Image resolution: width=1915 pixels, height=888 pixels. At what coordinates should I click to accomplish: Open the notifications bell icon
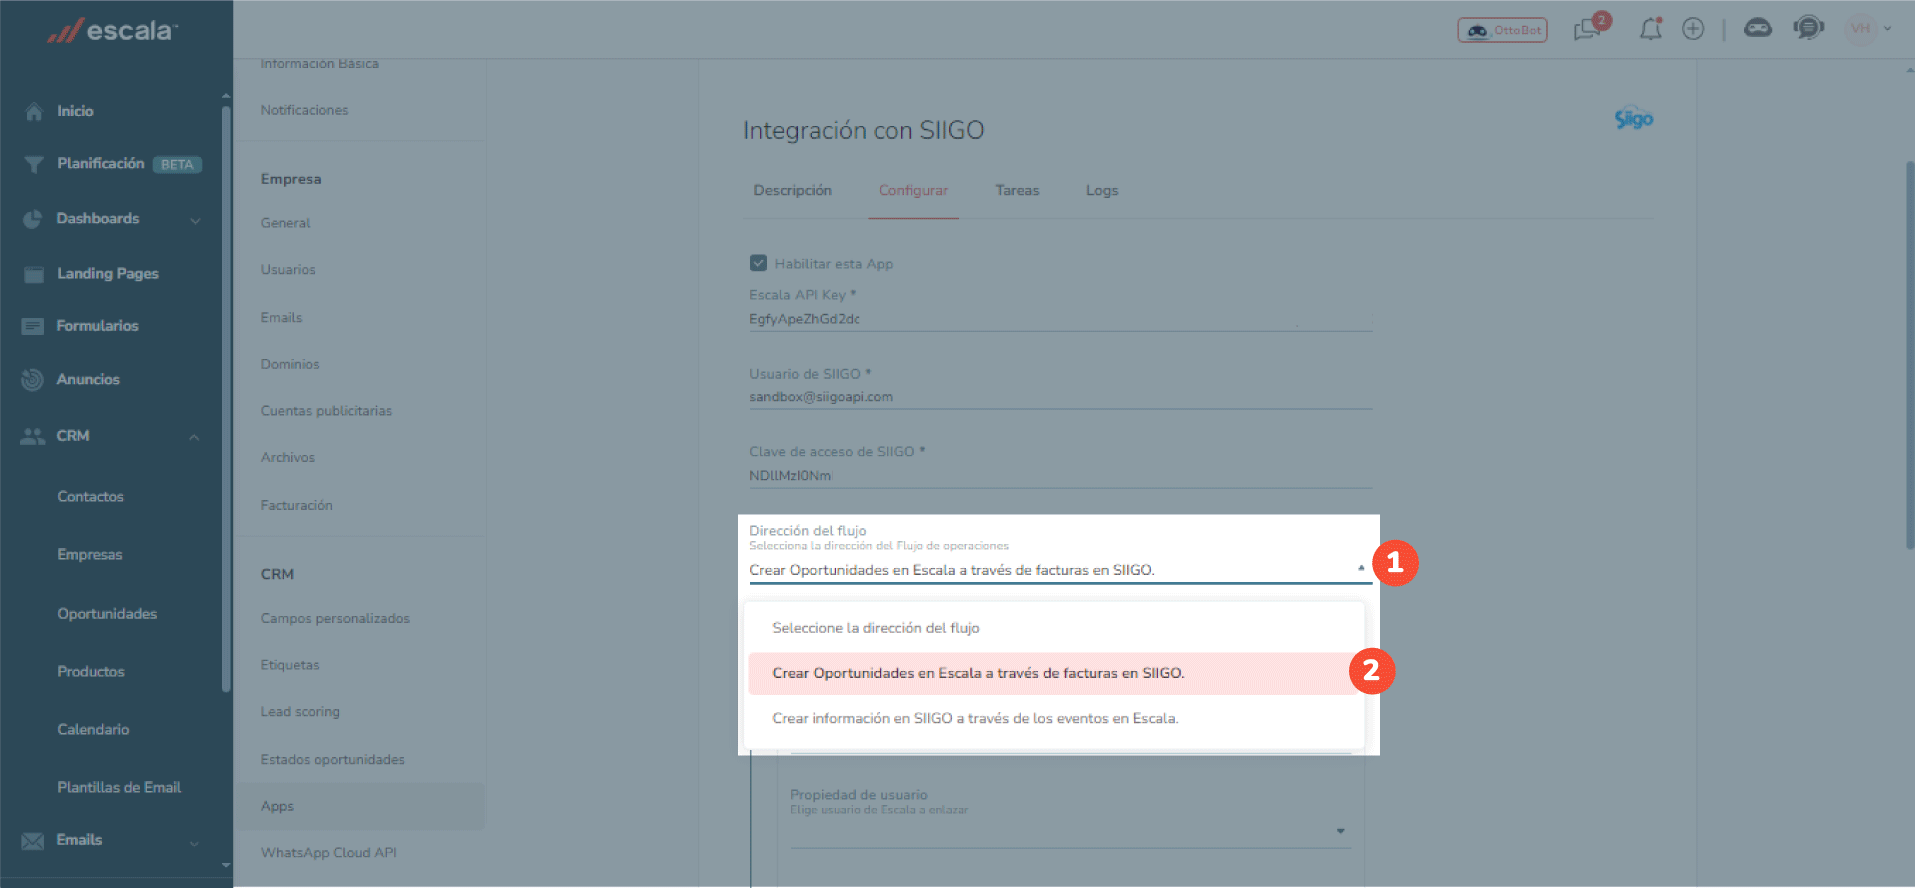1650,29
